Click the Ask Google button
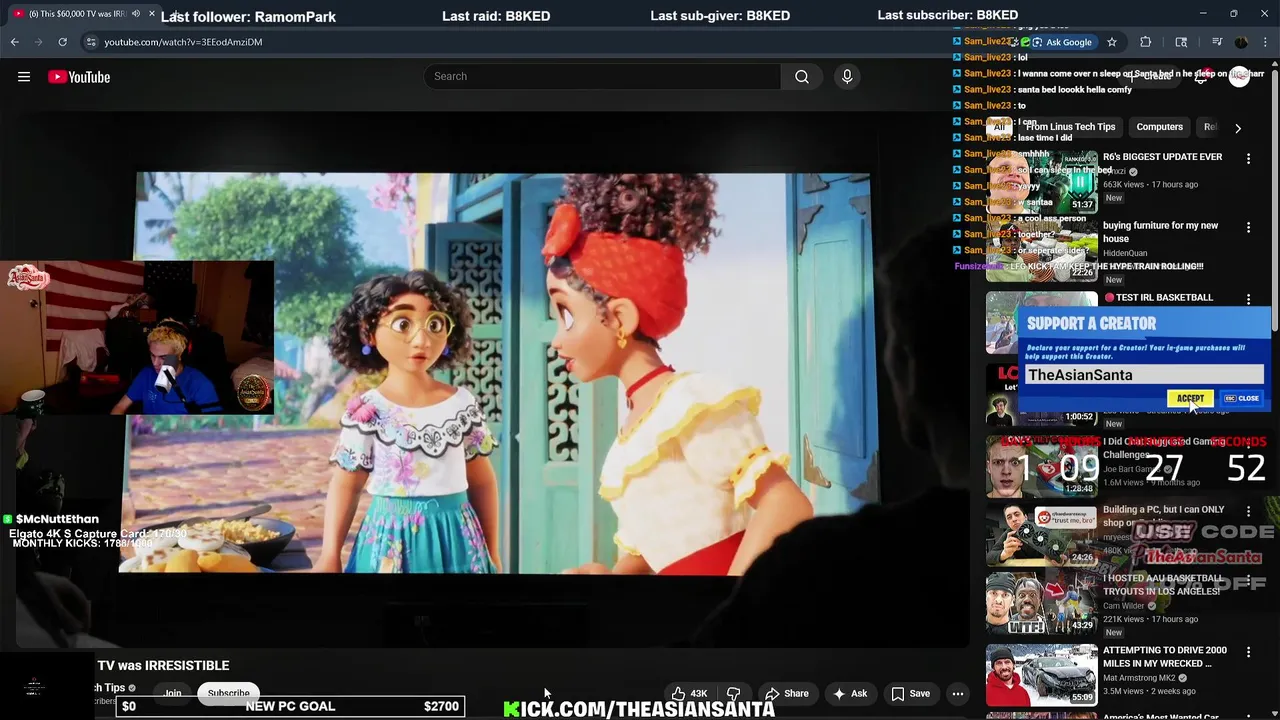The width and height of the screenshot is (1280, 720). pos(1062,42)
